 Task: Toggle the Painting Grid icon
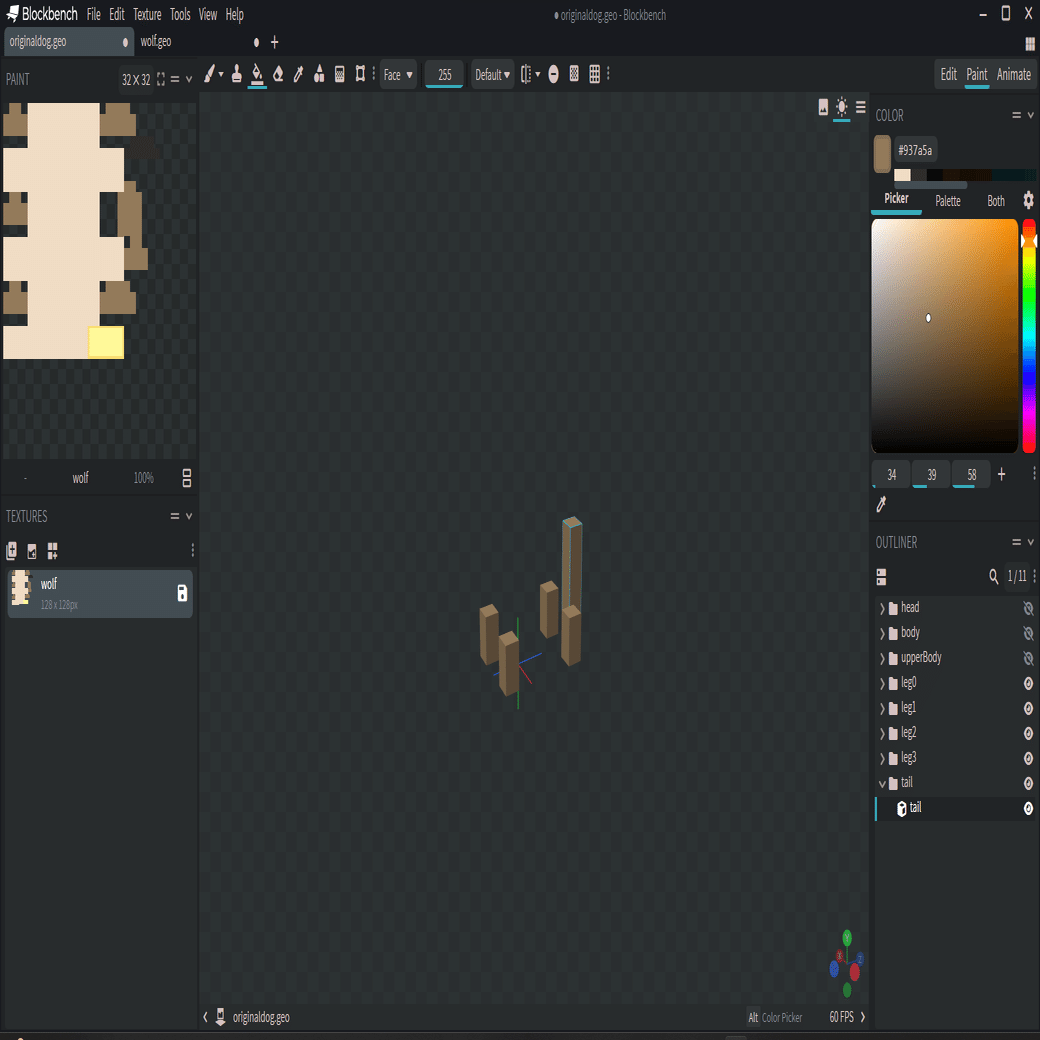[x=595, y=74]
